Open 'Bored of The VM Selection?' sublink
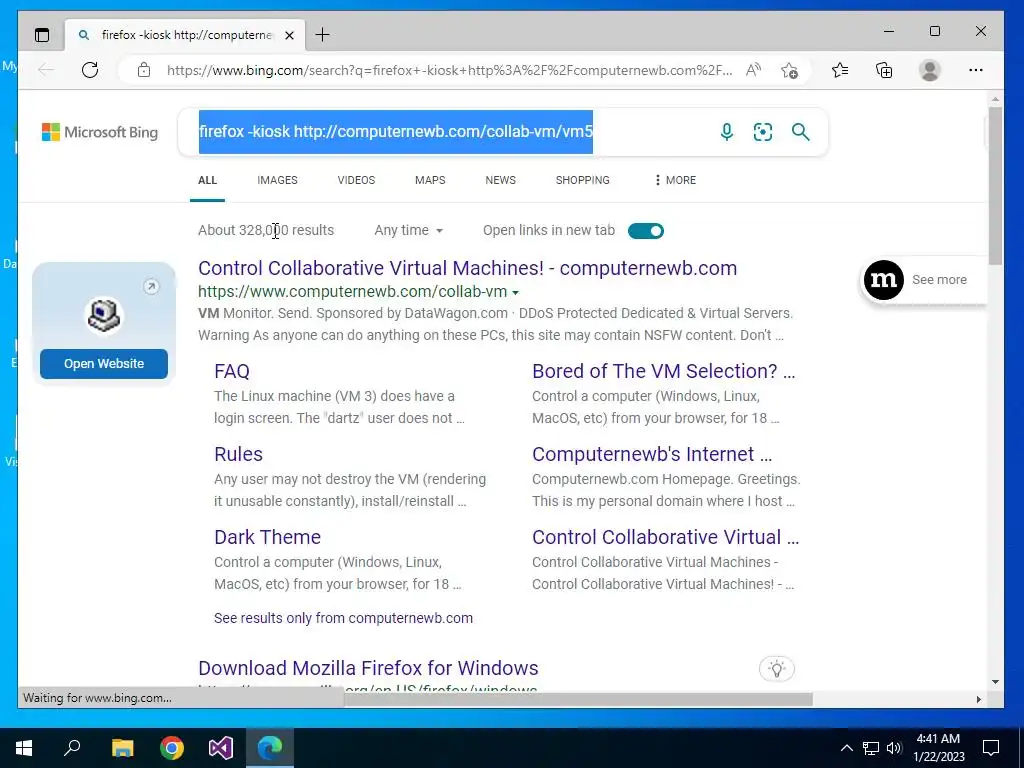Image resolution: width=1024 pixels, height=768 pixels. (x=664, y=371)
